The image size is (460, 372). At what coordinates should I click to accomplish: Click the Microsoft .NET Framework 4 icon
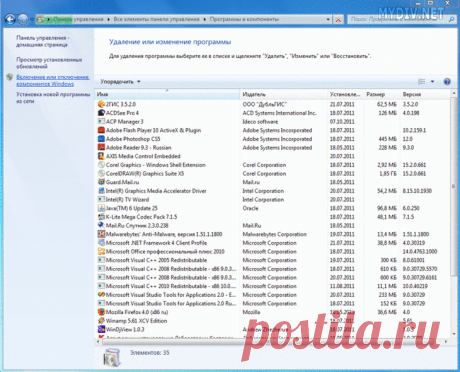[x=101, y=243]
